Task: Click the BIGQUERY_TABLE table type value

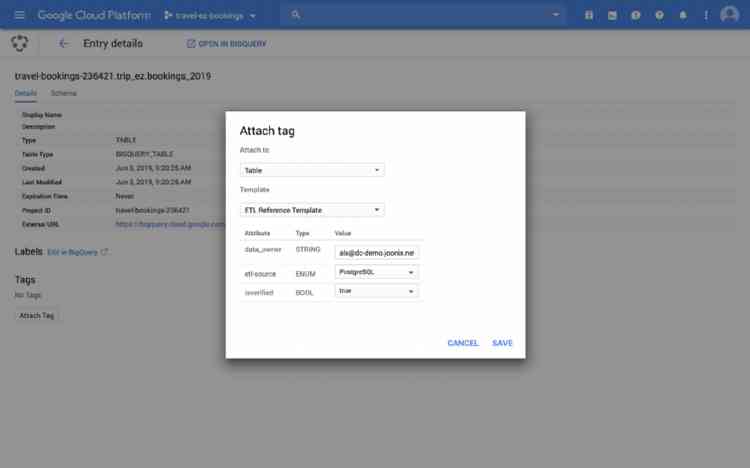Action: coord(144,154)
